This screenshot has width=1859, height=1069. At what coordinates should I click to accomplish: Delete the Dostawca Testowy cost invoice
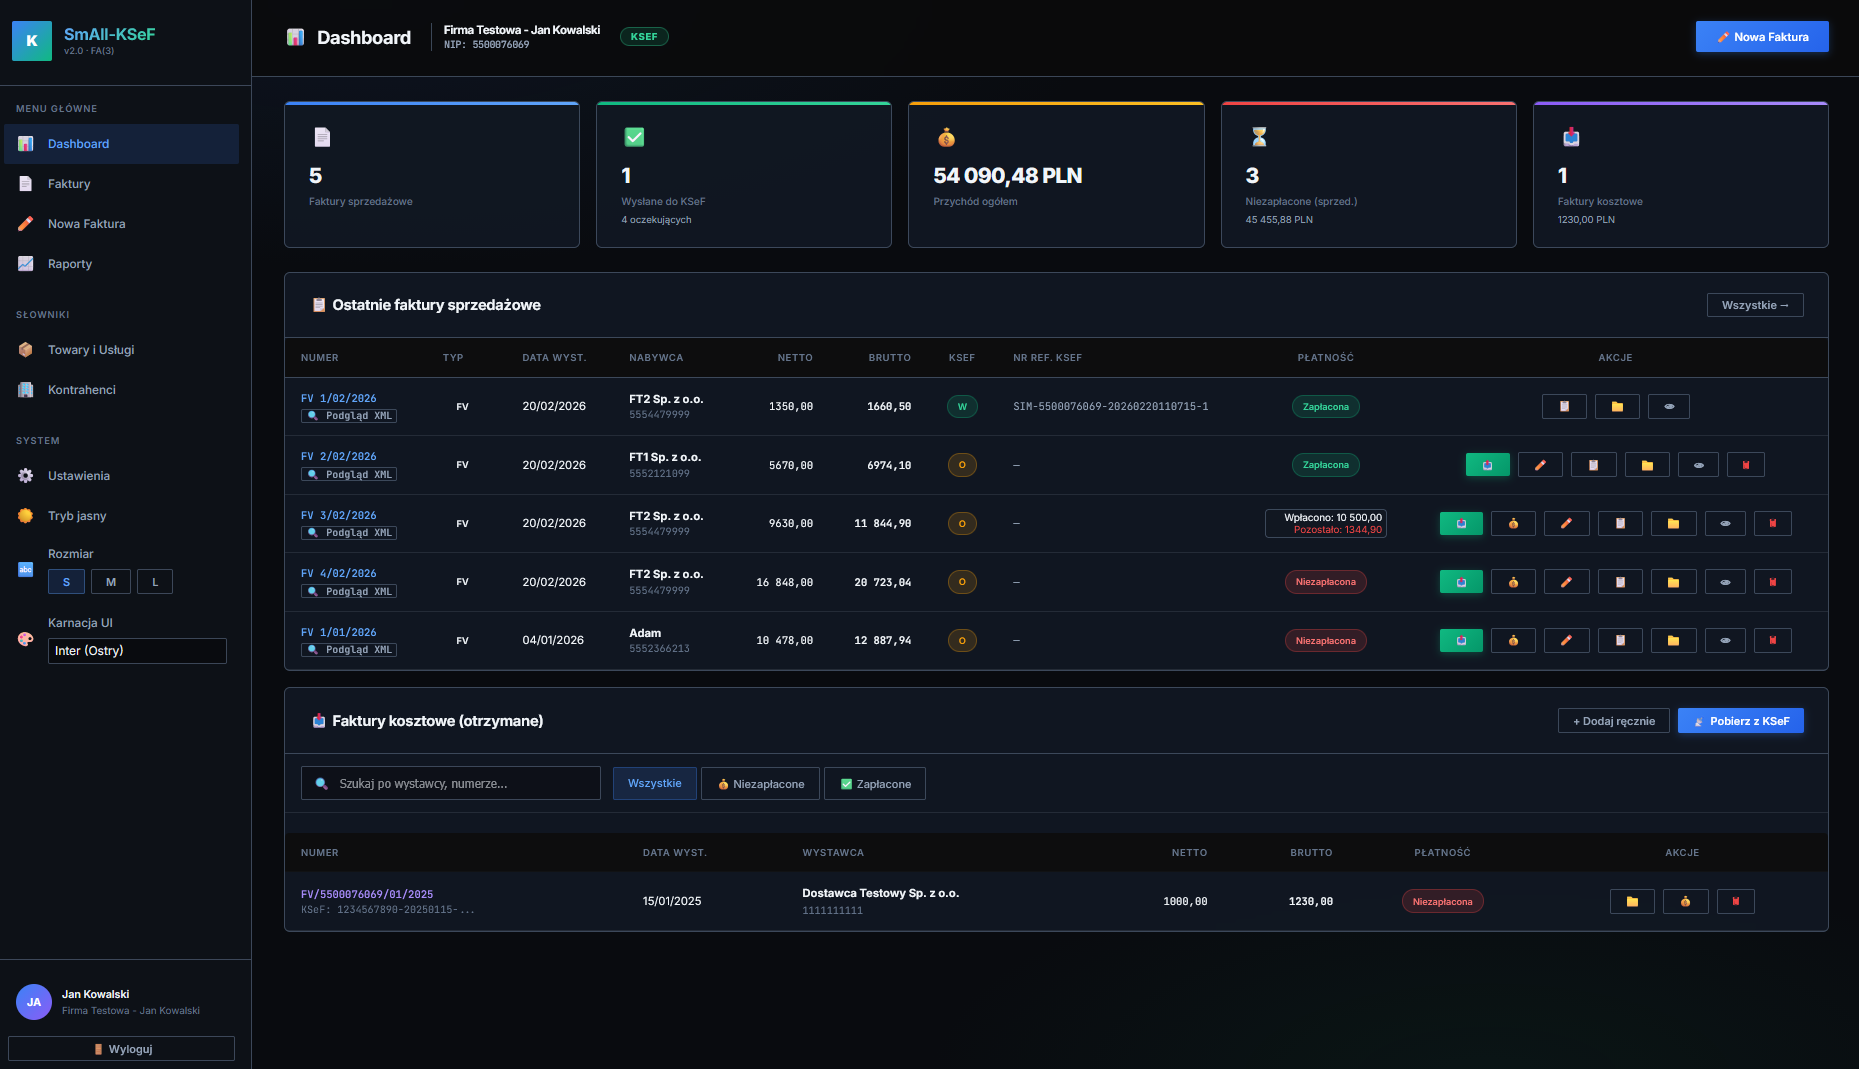(x=1735, y=902)
